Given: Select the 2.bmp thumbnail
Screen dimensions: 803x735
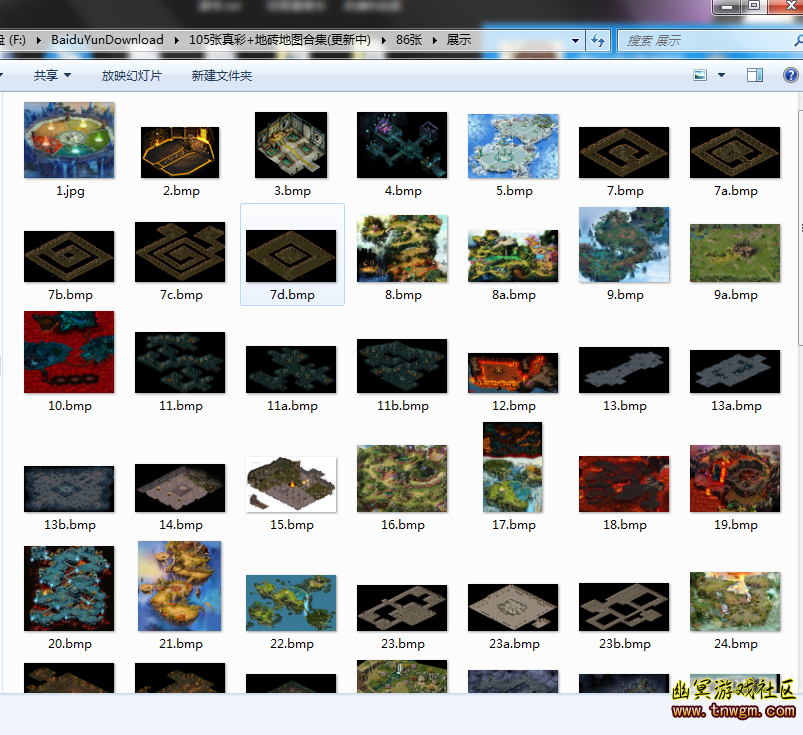Looking at the screenshot, I should pyautogui.click(x=180, y=152).
